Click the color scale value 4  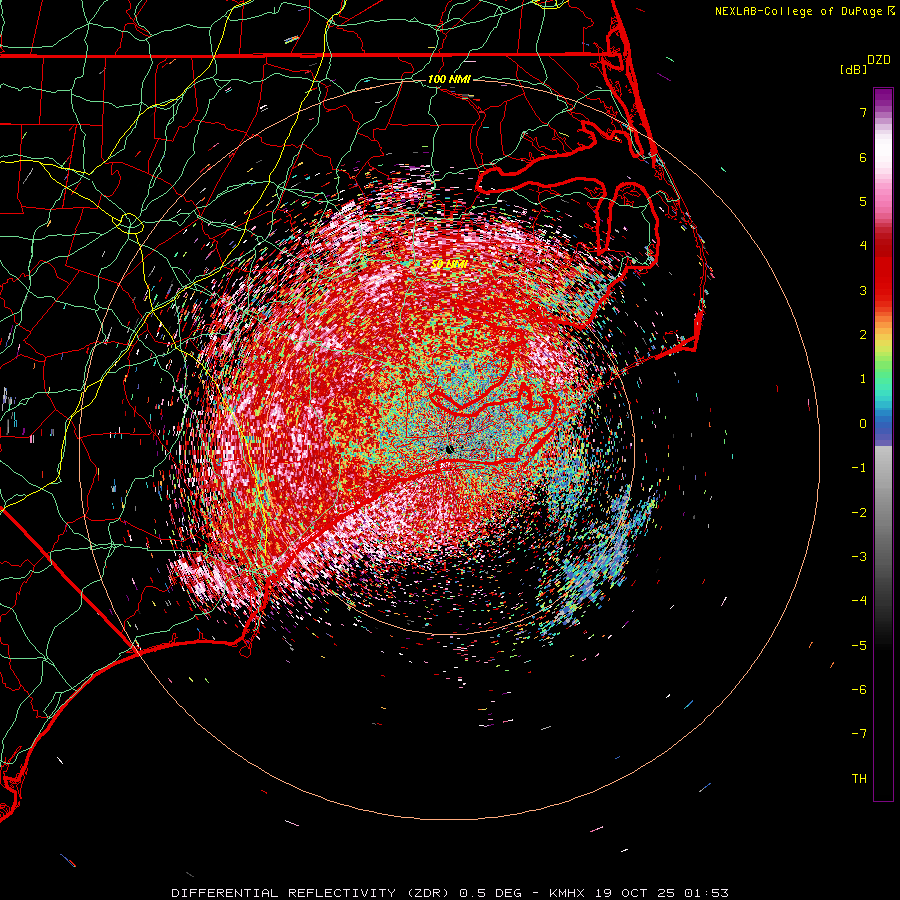click(x=863, y=246)
